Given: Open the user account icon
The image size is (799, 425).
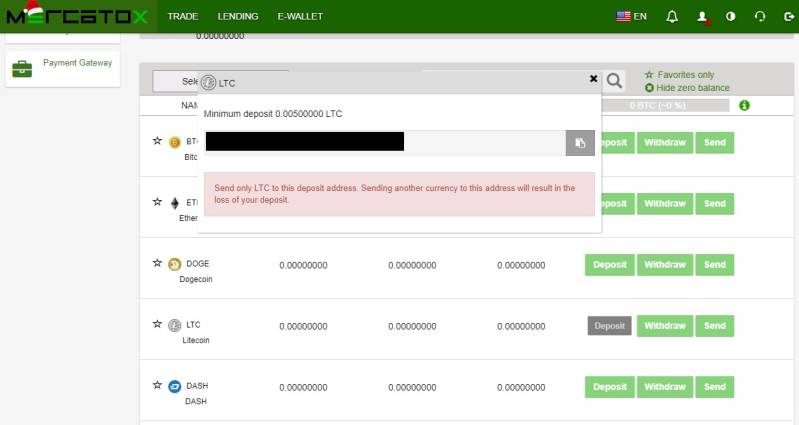Looking at the screenshot, I should tap(703, 17).
